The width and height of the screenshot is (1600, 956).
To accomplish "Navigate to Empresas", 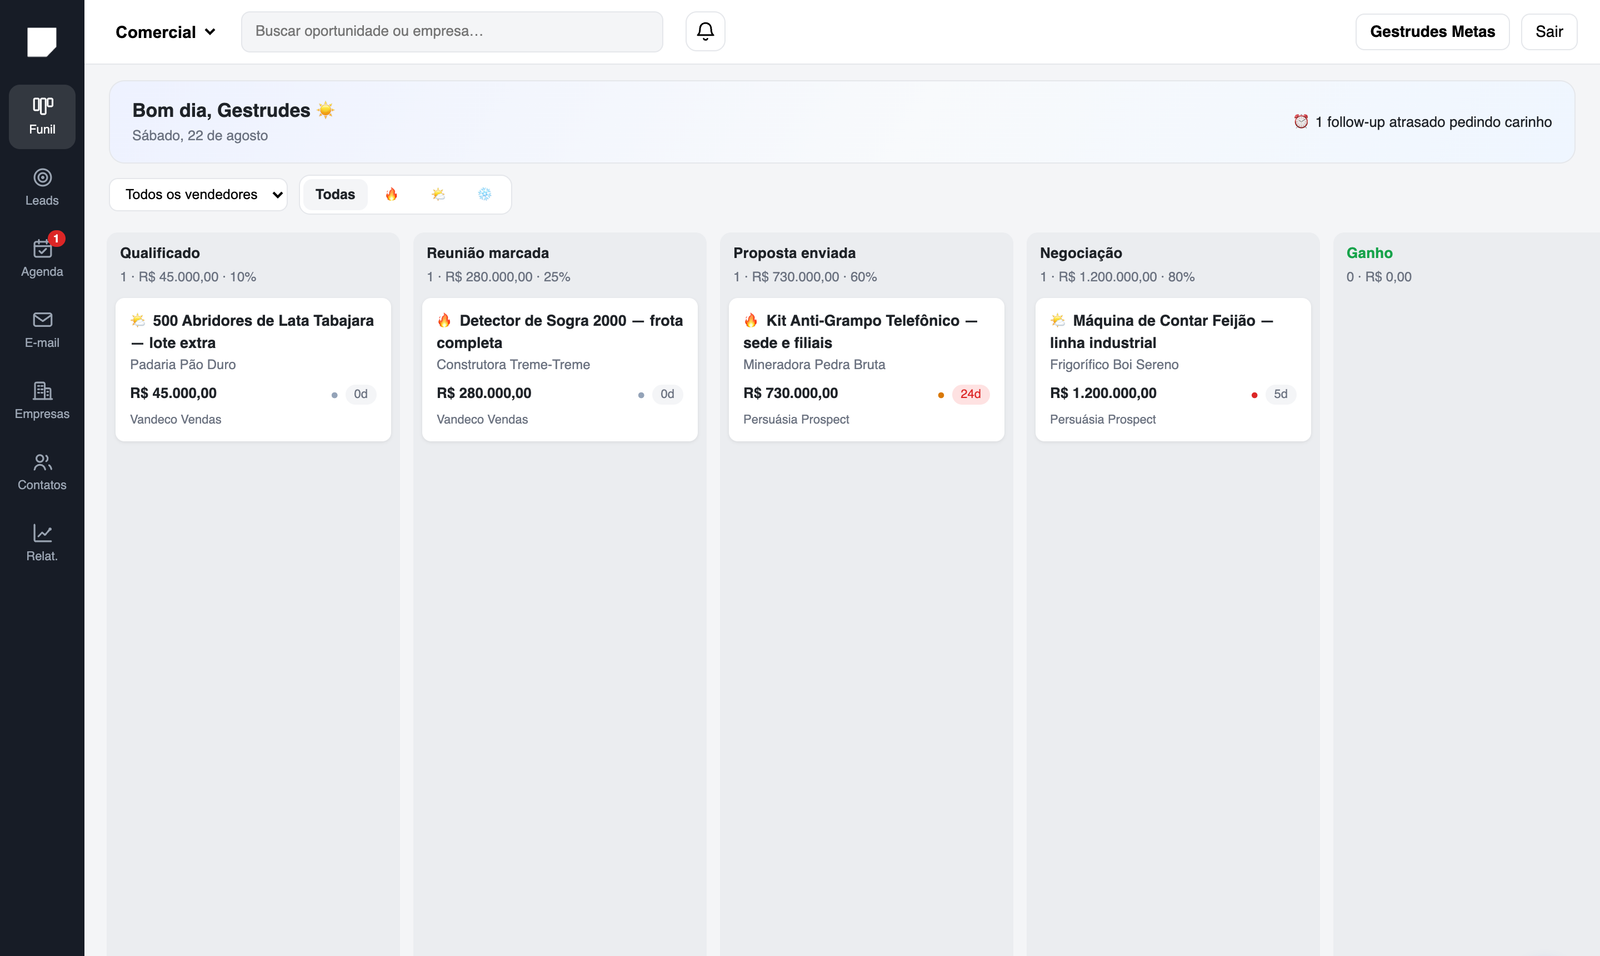I will 42,401.
